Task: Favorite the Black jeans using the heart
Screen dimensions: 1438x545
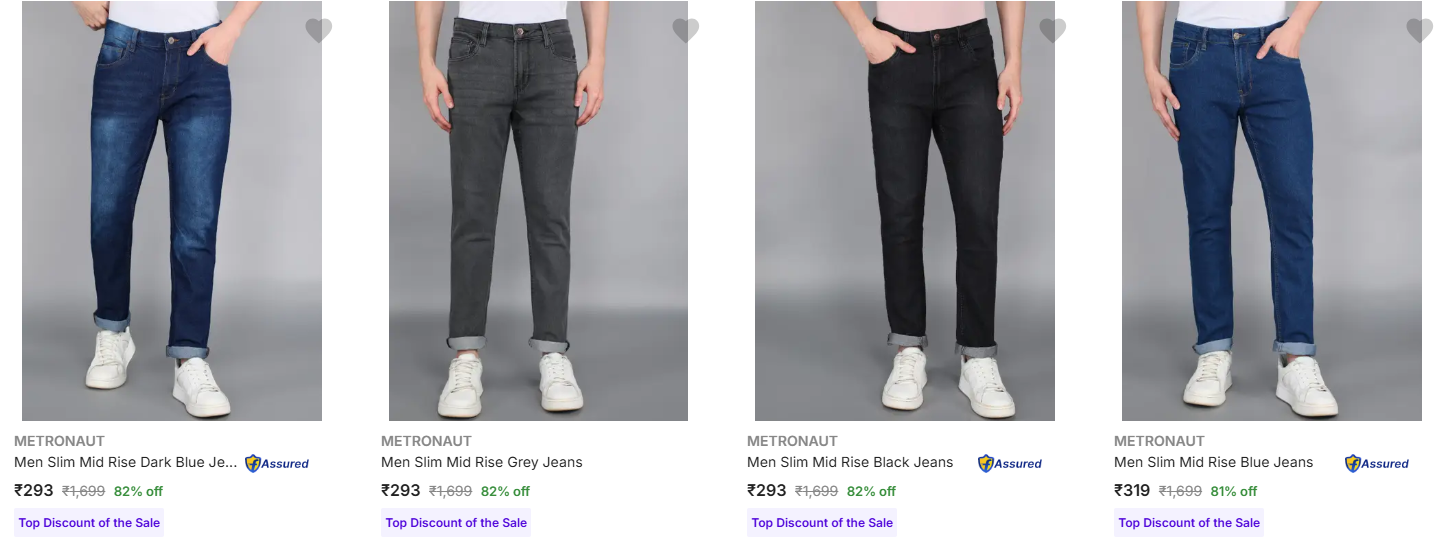Action: 1052,30
